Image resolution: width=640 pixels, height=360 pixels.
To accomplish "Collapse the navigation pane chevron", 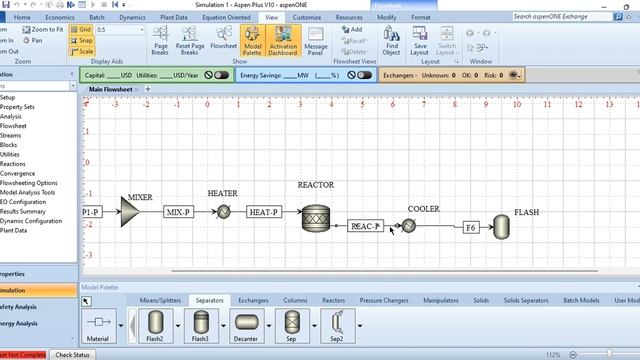I will point(72,74).
